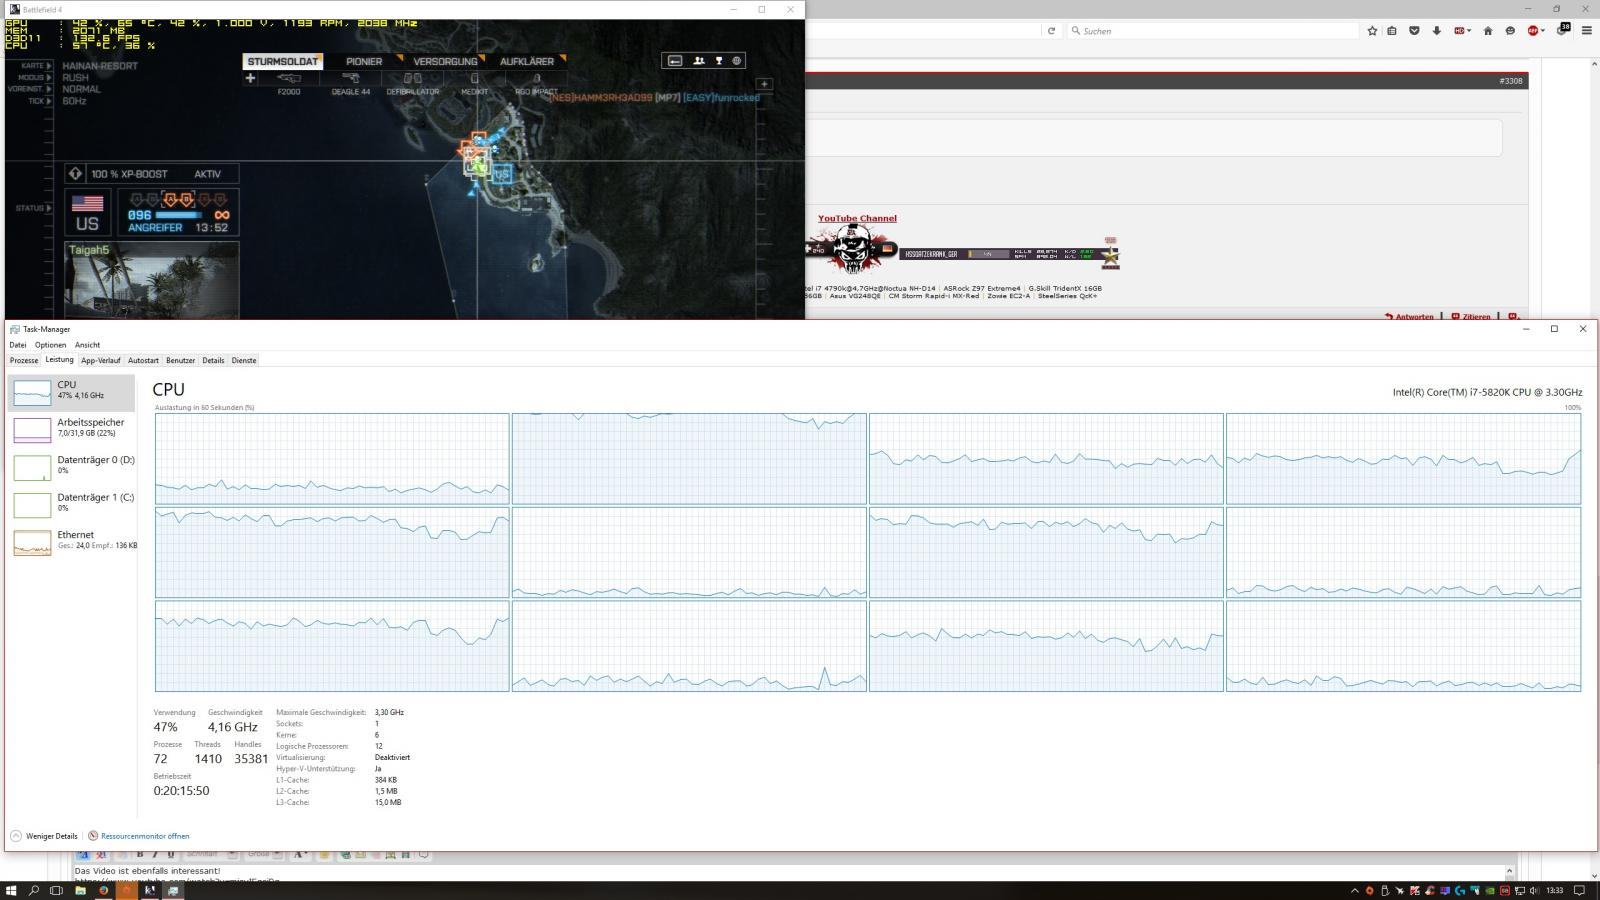The image size is (1600, 900).
Task: Open the Optionen menu in Task-Manager
Action: pos(50,345)
